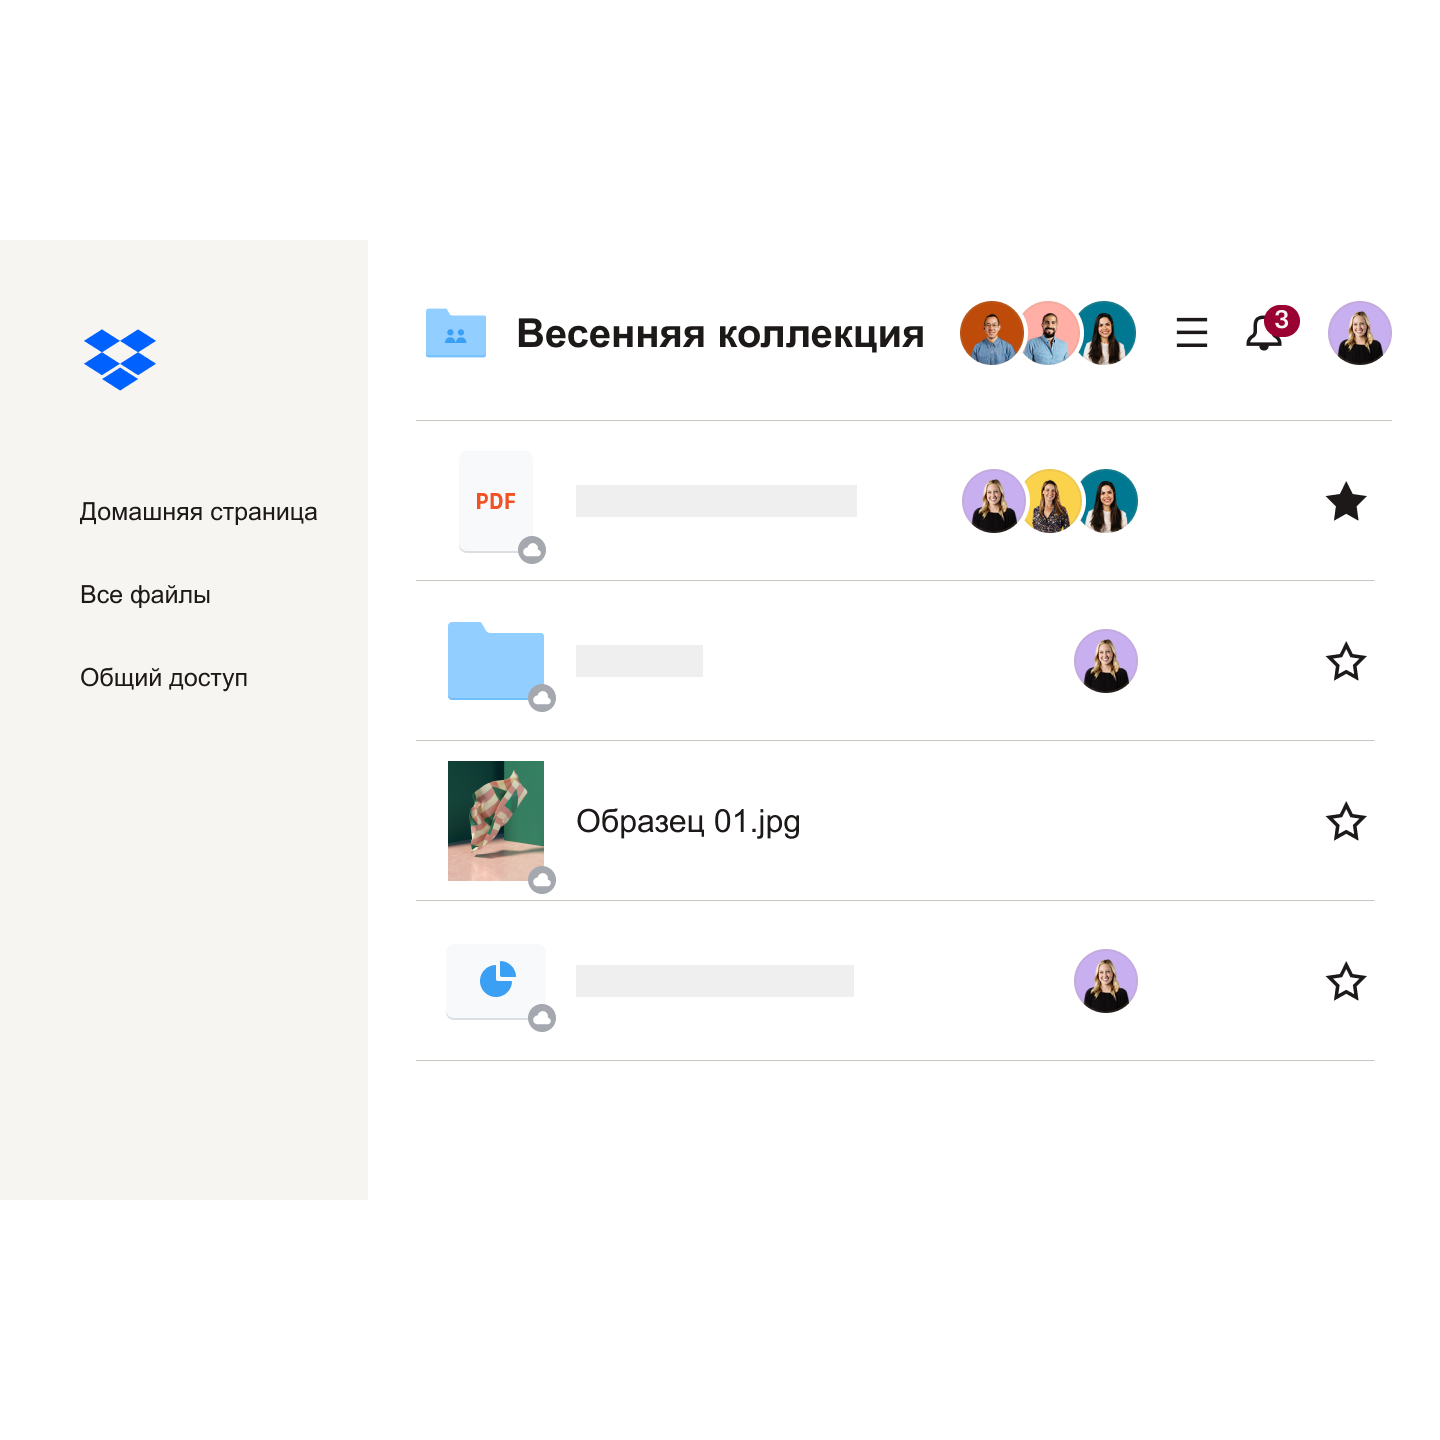Screen dimensions: 1440x1440
Task: Open the Образец 01.jpg image thumbnail
Action: (496, 821)
